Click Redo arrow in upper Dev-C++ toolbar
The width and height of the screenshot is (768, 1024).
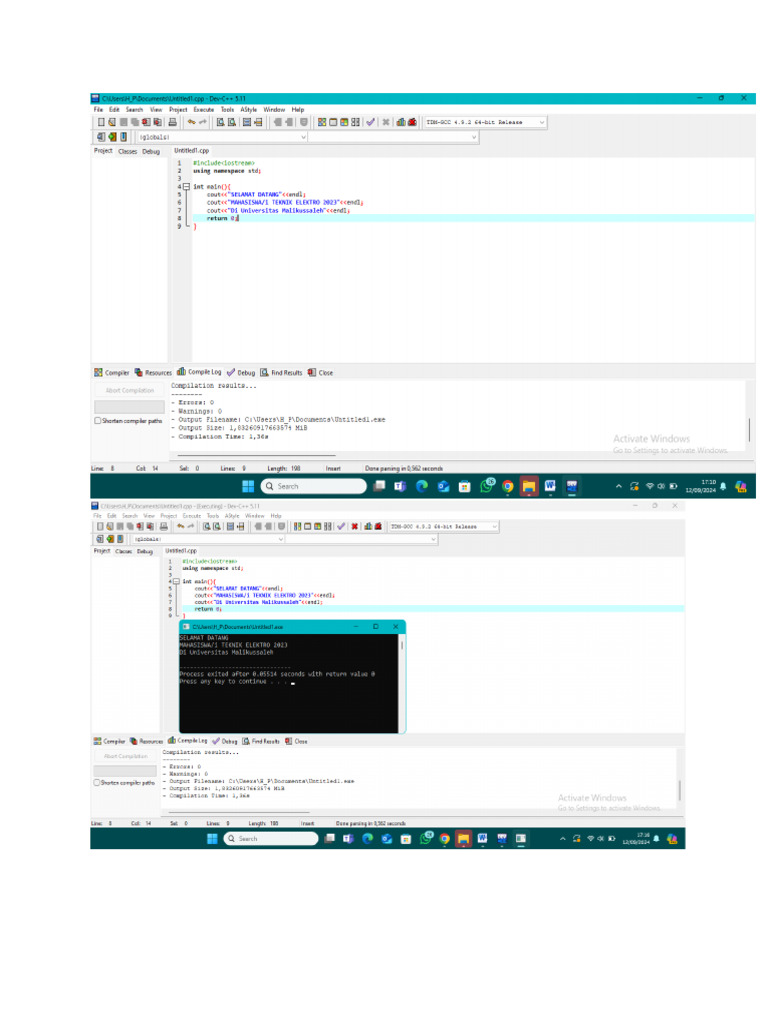203,122
